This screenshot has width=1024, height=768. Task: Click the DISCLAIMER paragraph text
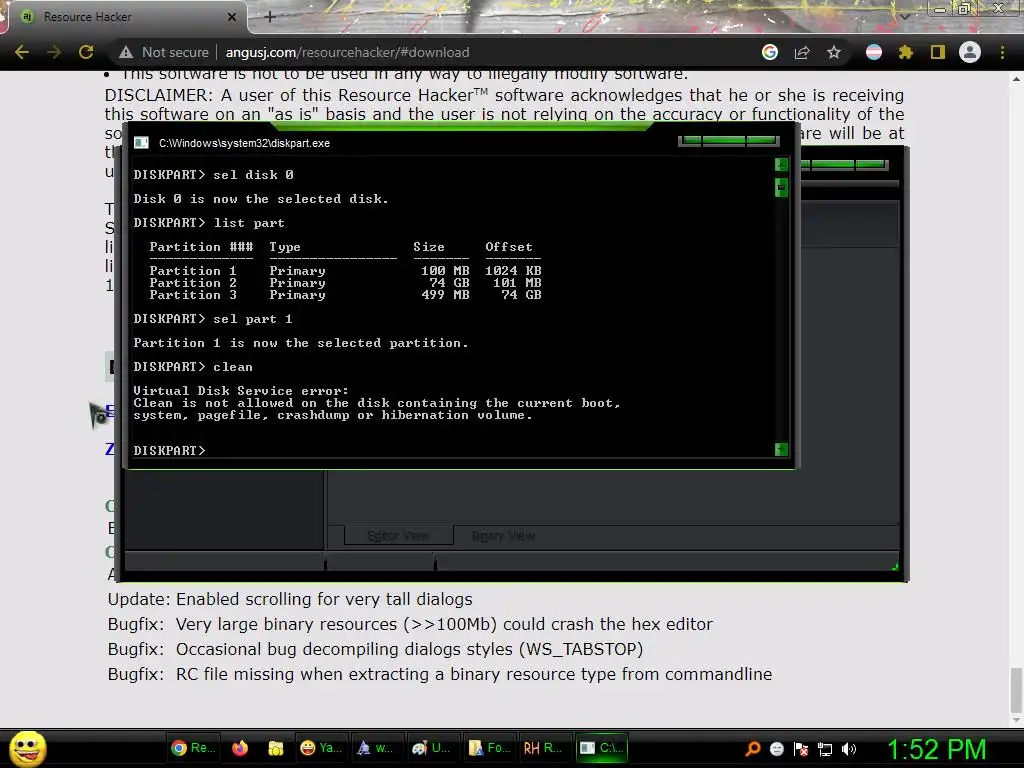click(504, 104)
